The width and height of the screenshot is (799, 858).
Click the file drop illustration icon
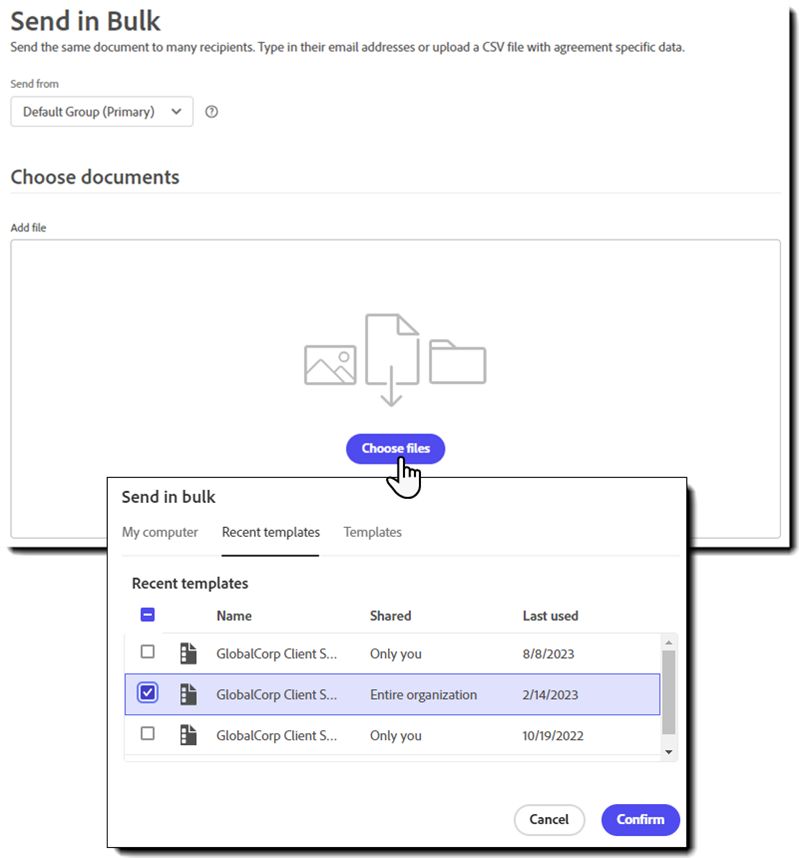(395, 360)
